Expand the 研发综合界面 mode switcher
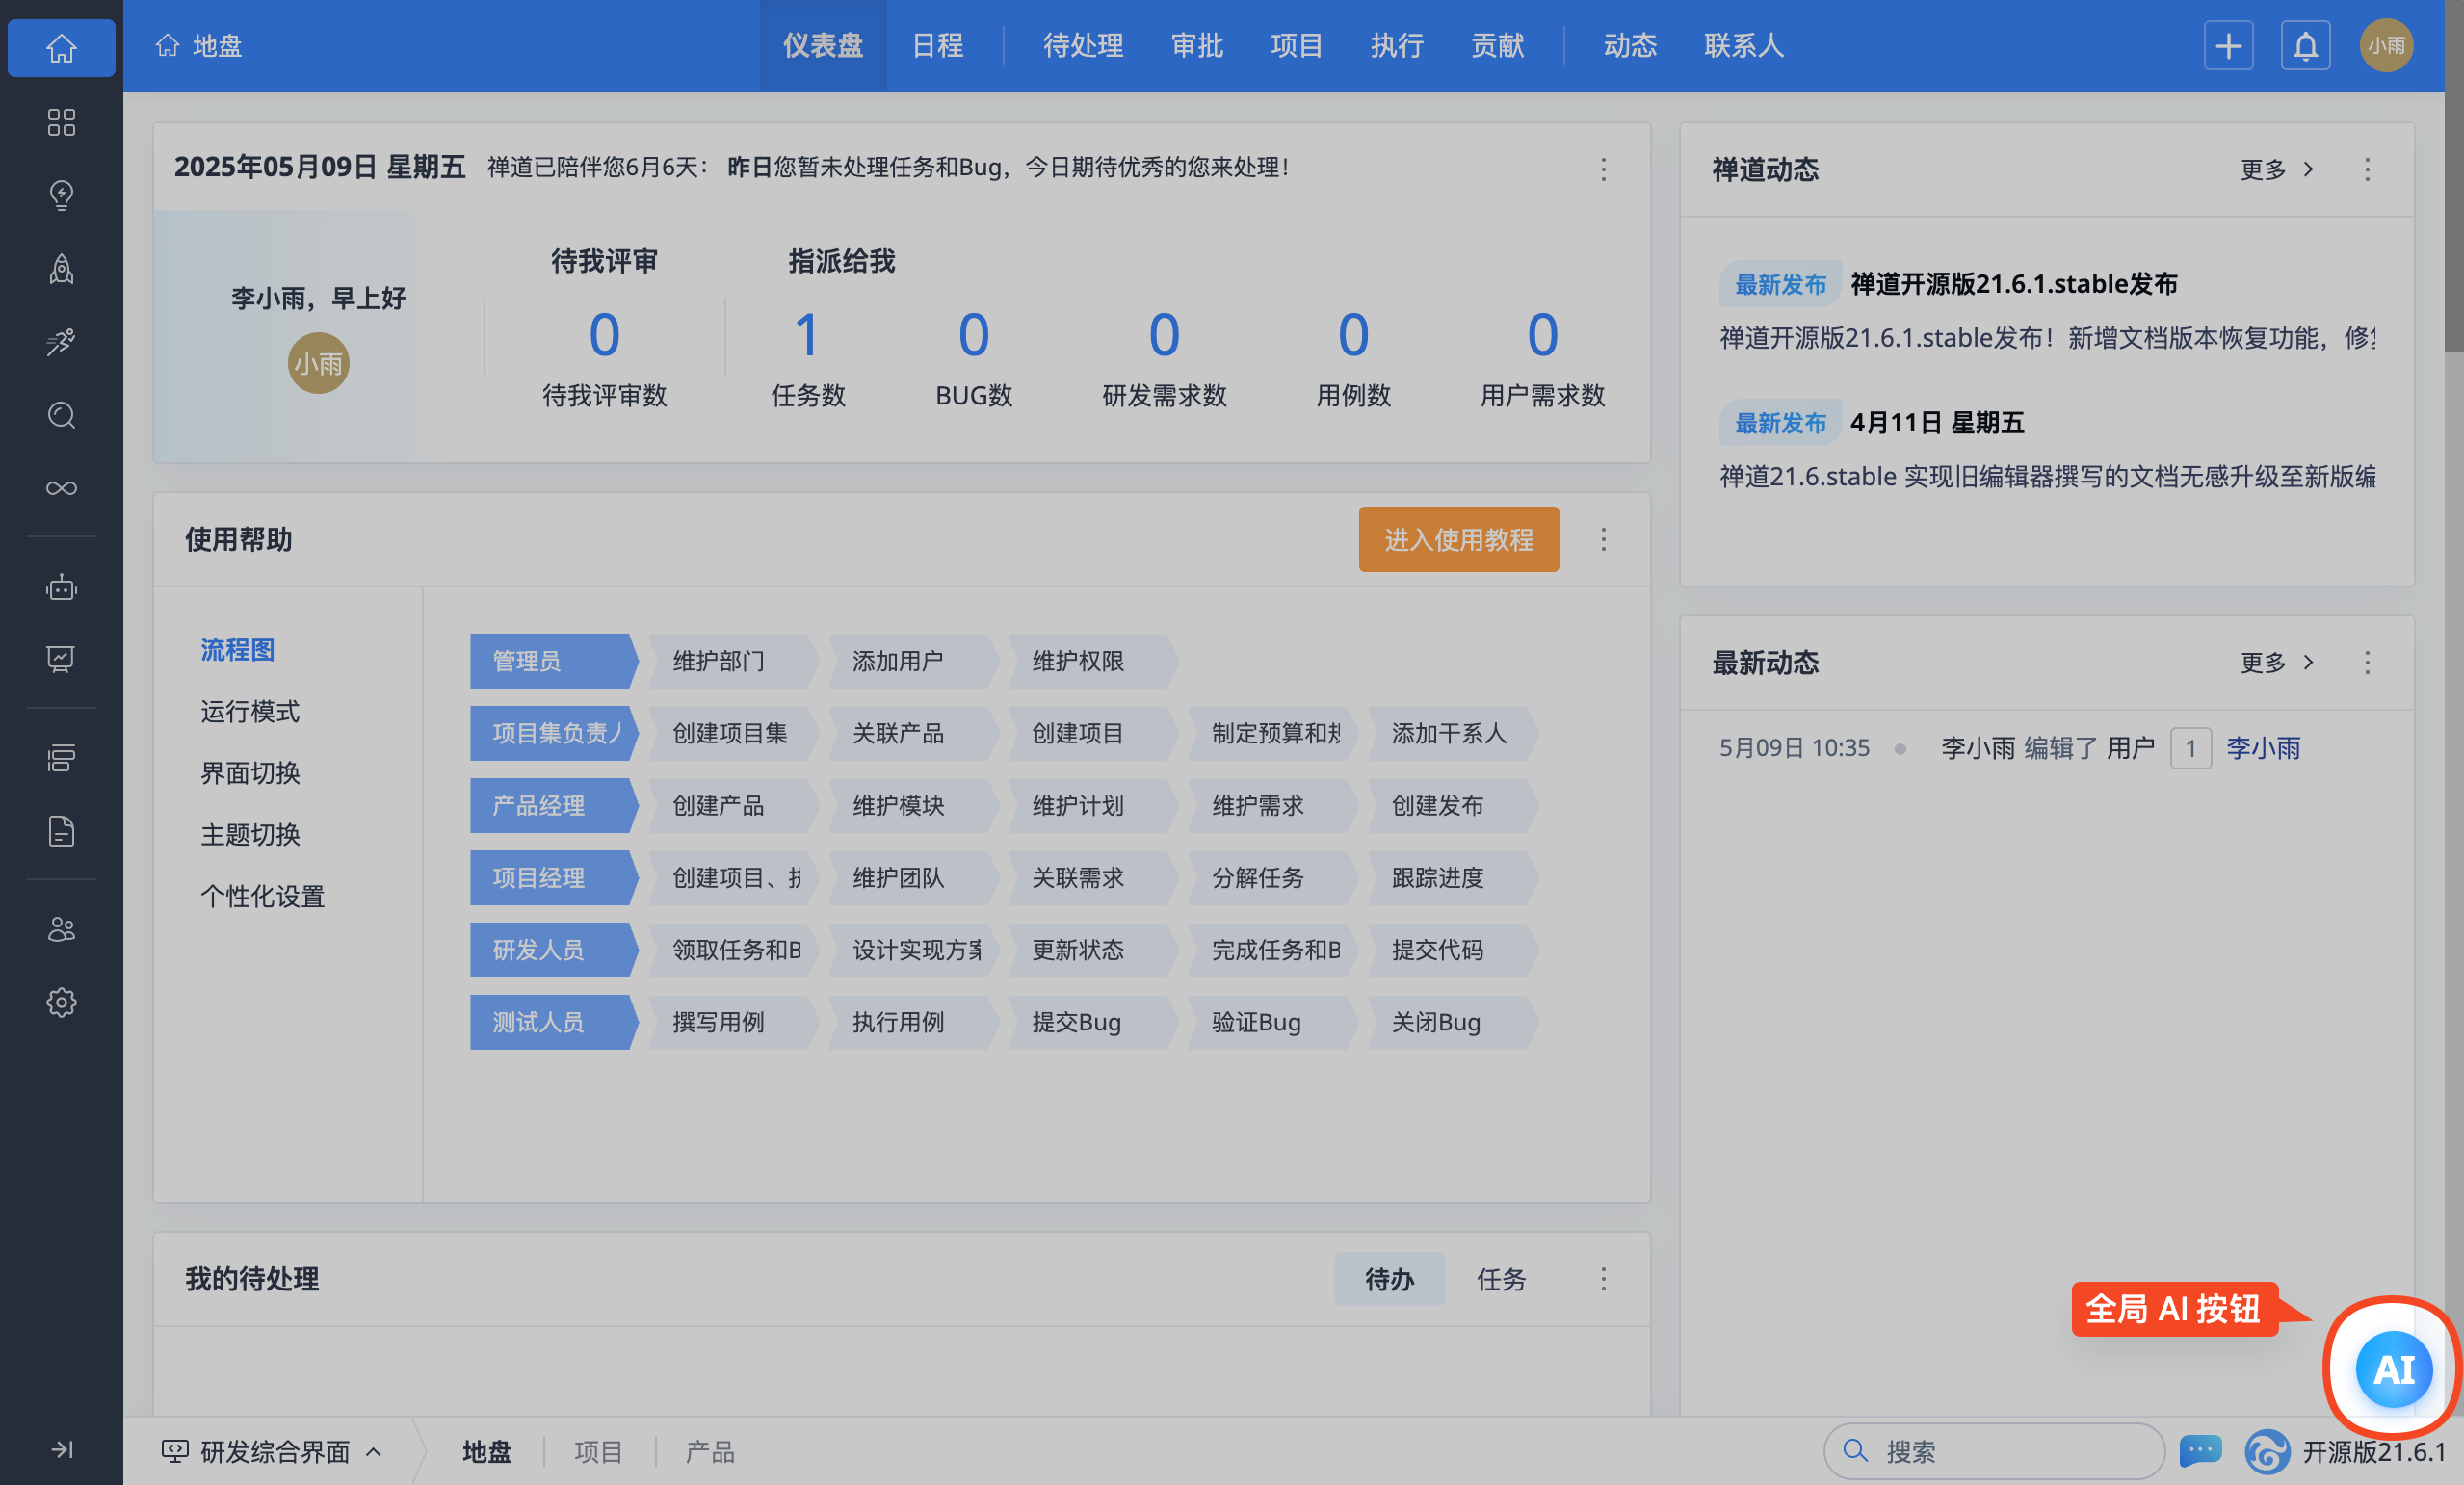2464x1485 pixels. pos(272,1451)
